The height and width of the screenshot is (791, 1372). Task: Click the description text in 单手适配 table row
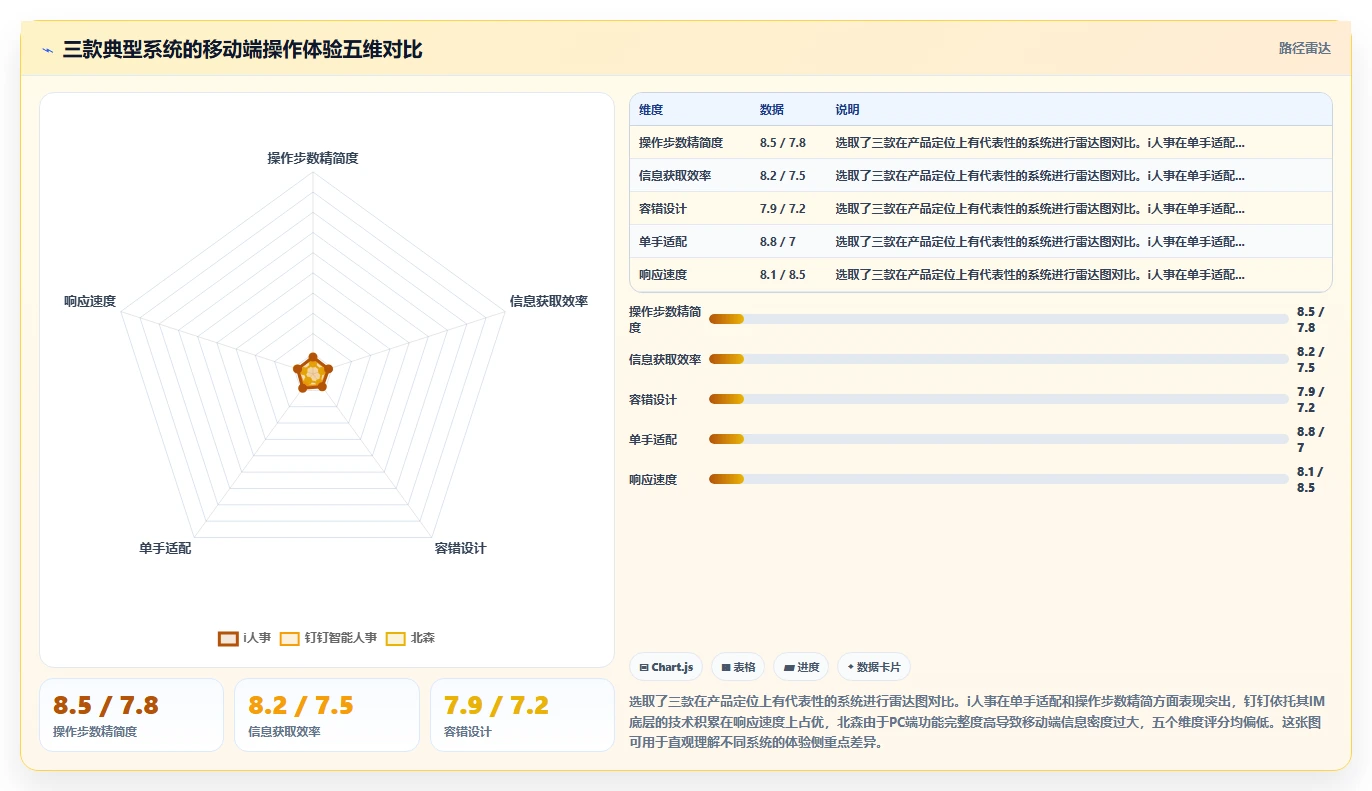click(1040, 242)
